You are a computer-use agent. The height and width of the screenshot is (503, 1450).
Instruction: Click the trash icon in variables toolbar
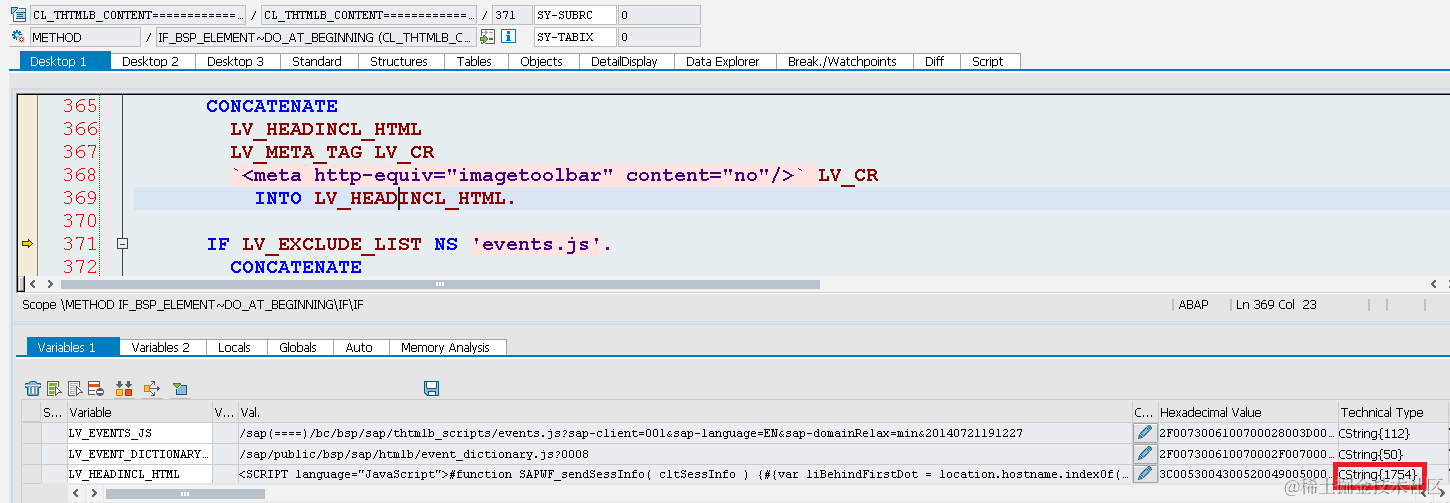tap(33, 388)
